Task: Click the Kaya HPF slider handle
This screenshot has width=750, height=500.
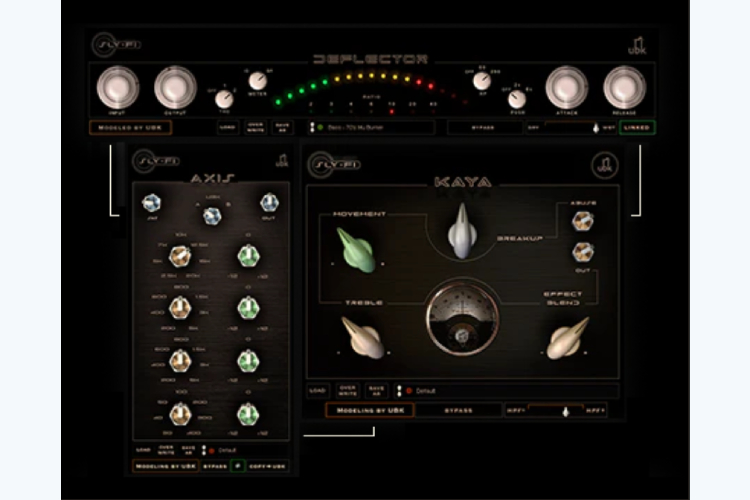Action: [566, 411]
